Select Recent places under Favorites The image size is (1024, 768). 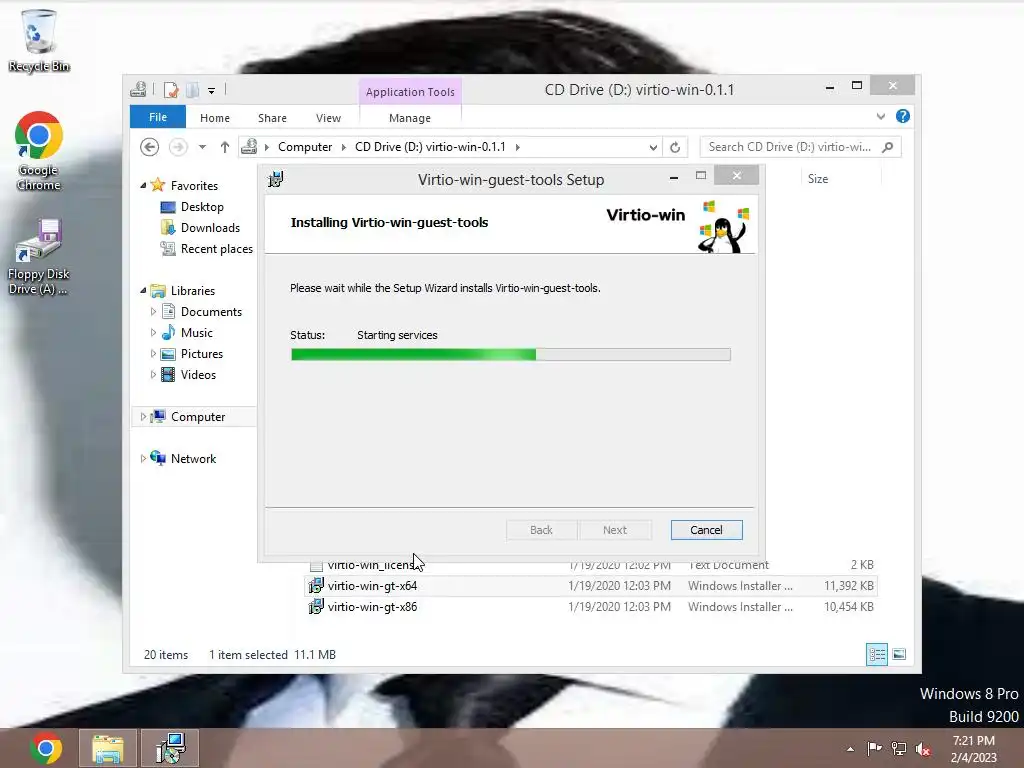217,249
